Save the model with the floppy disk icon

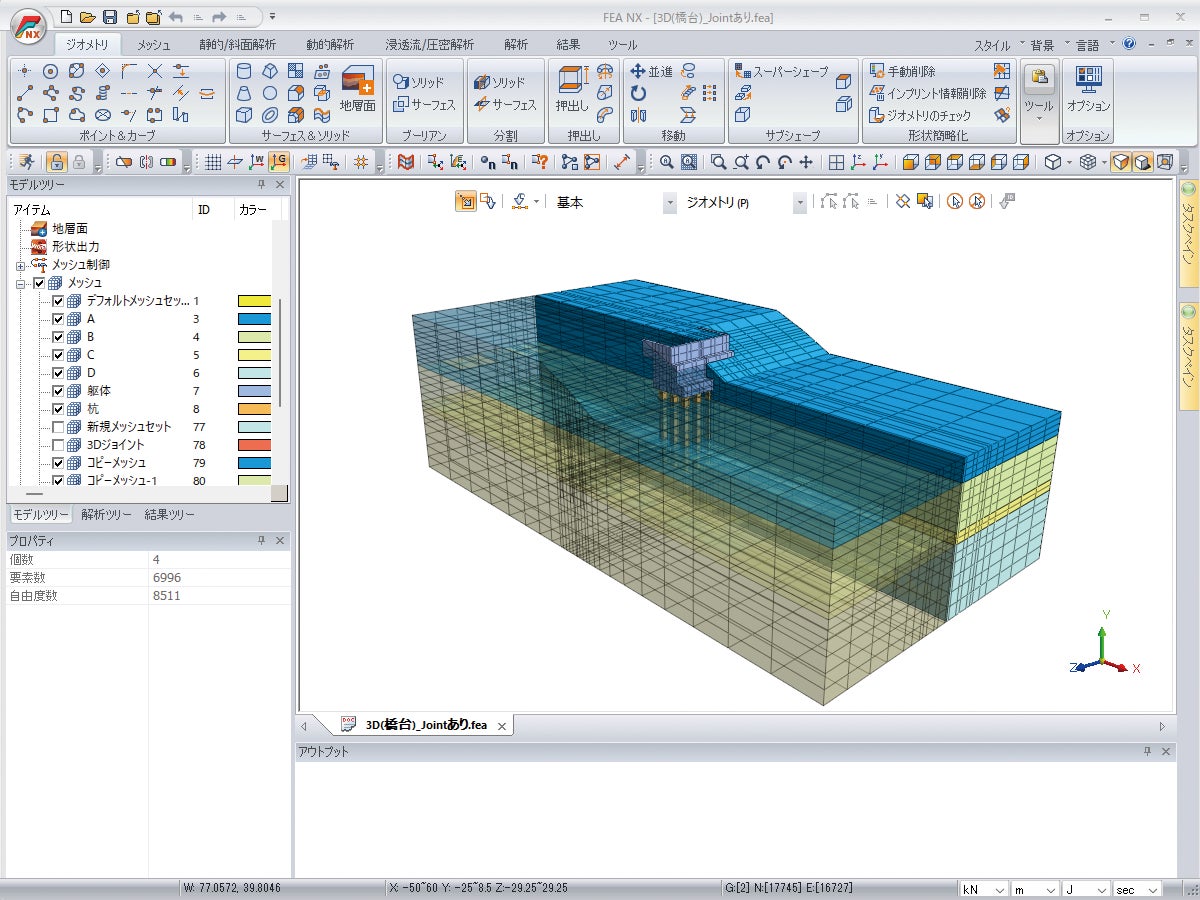(x=110, y=17)
